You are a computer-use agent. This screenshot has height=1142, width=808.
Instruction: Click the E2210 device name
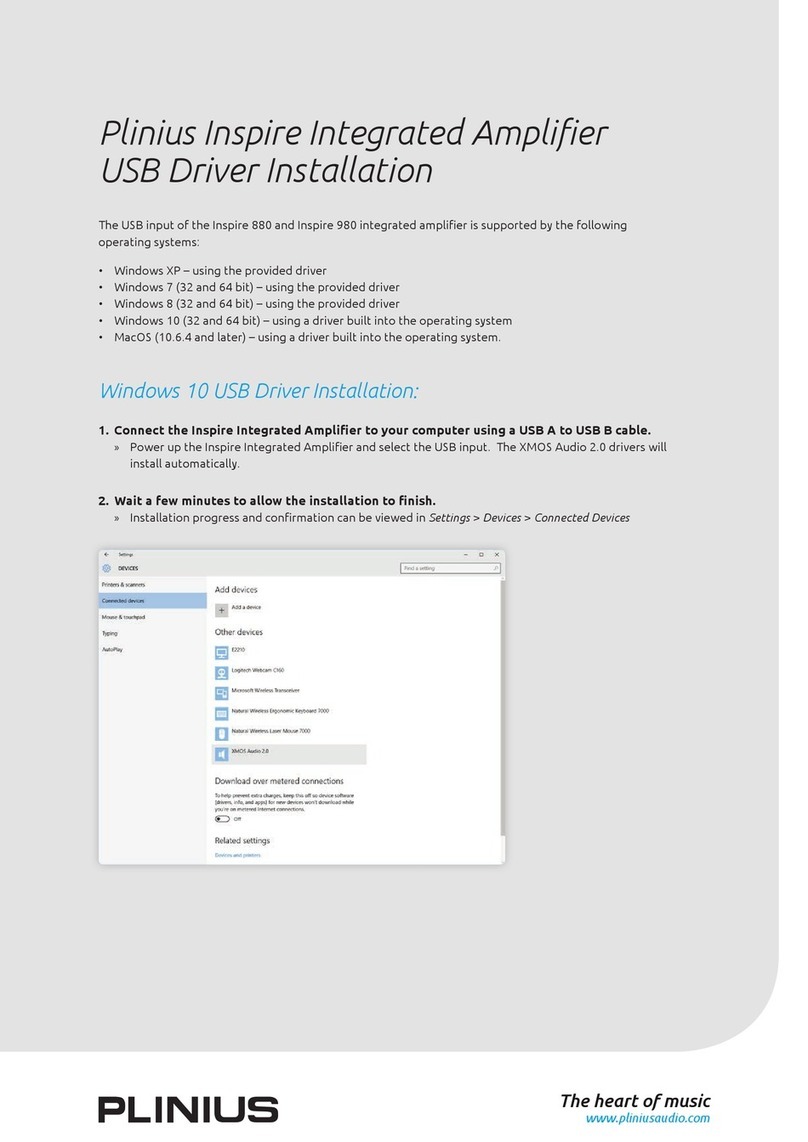(x=238, y=650)
